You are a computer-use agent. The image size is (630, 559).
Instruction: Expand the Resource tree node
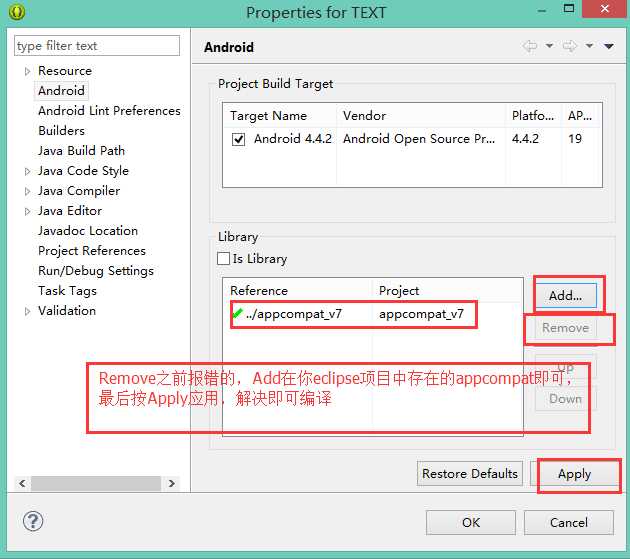coord(27,72)
